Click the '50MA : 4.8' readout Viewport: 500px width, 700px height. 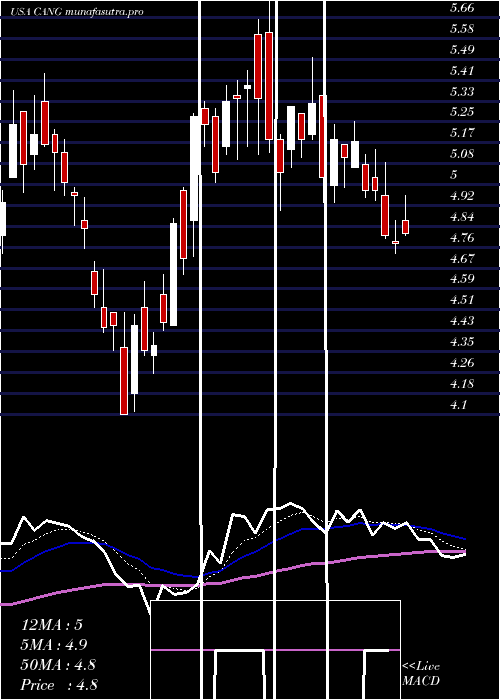click(58, 665)
